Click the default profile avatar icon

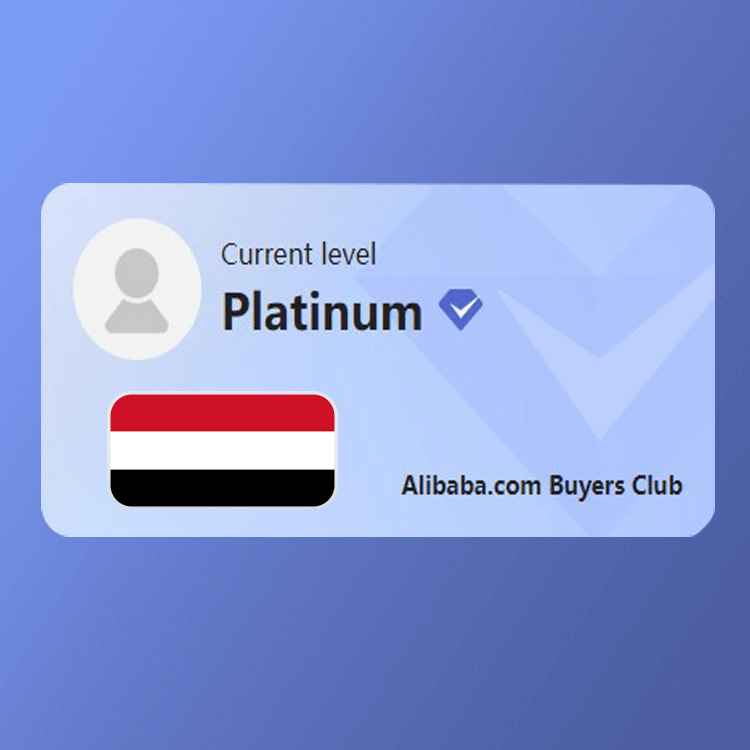tap(137, 289)
